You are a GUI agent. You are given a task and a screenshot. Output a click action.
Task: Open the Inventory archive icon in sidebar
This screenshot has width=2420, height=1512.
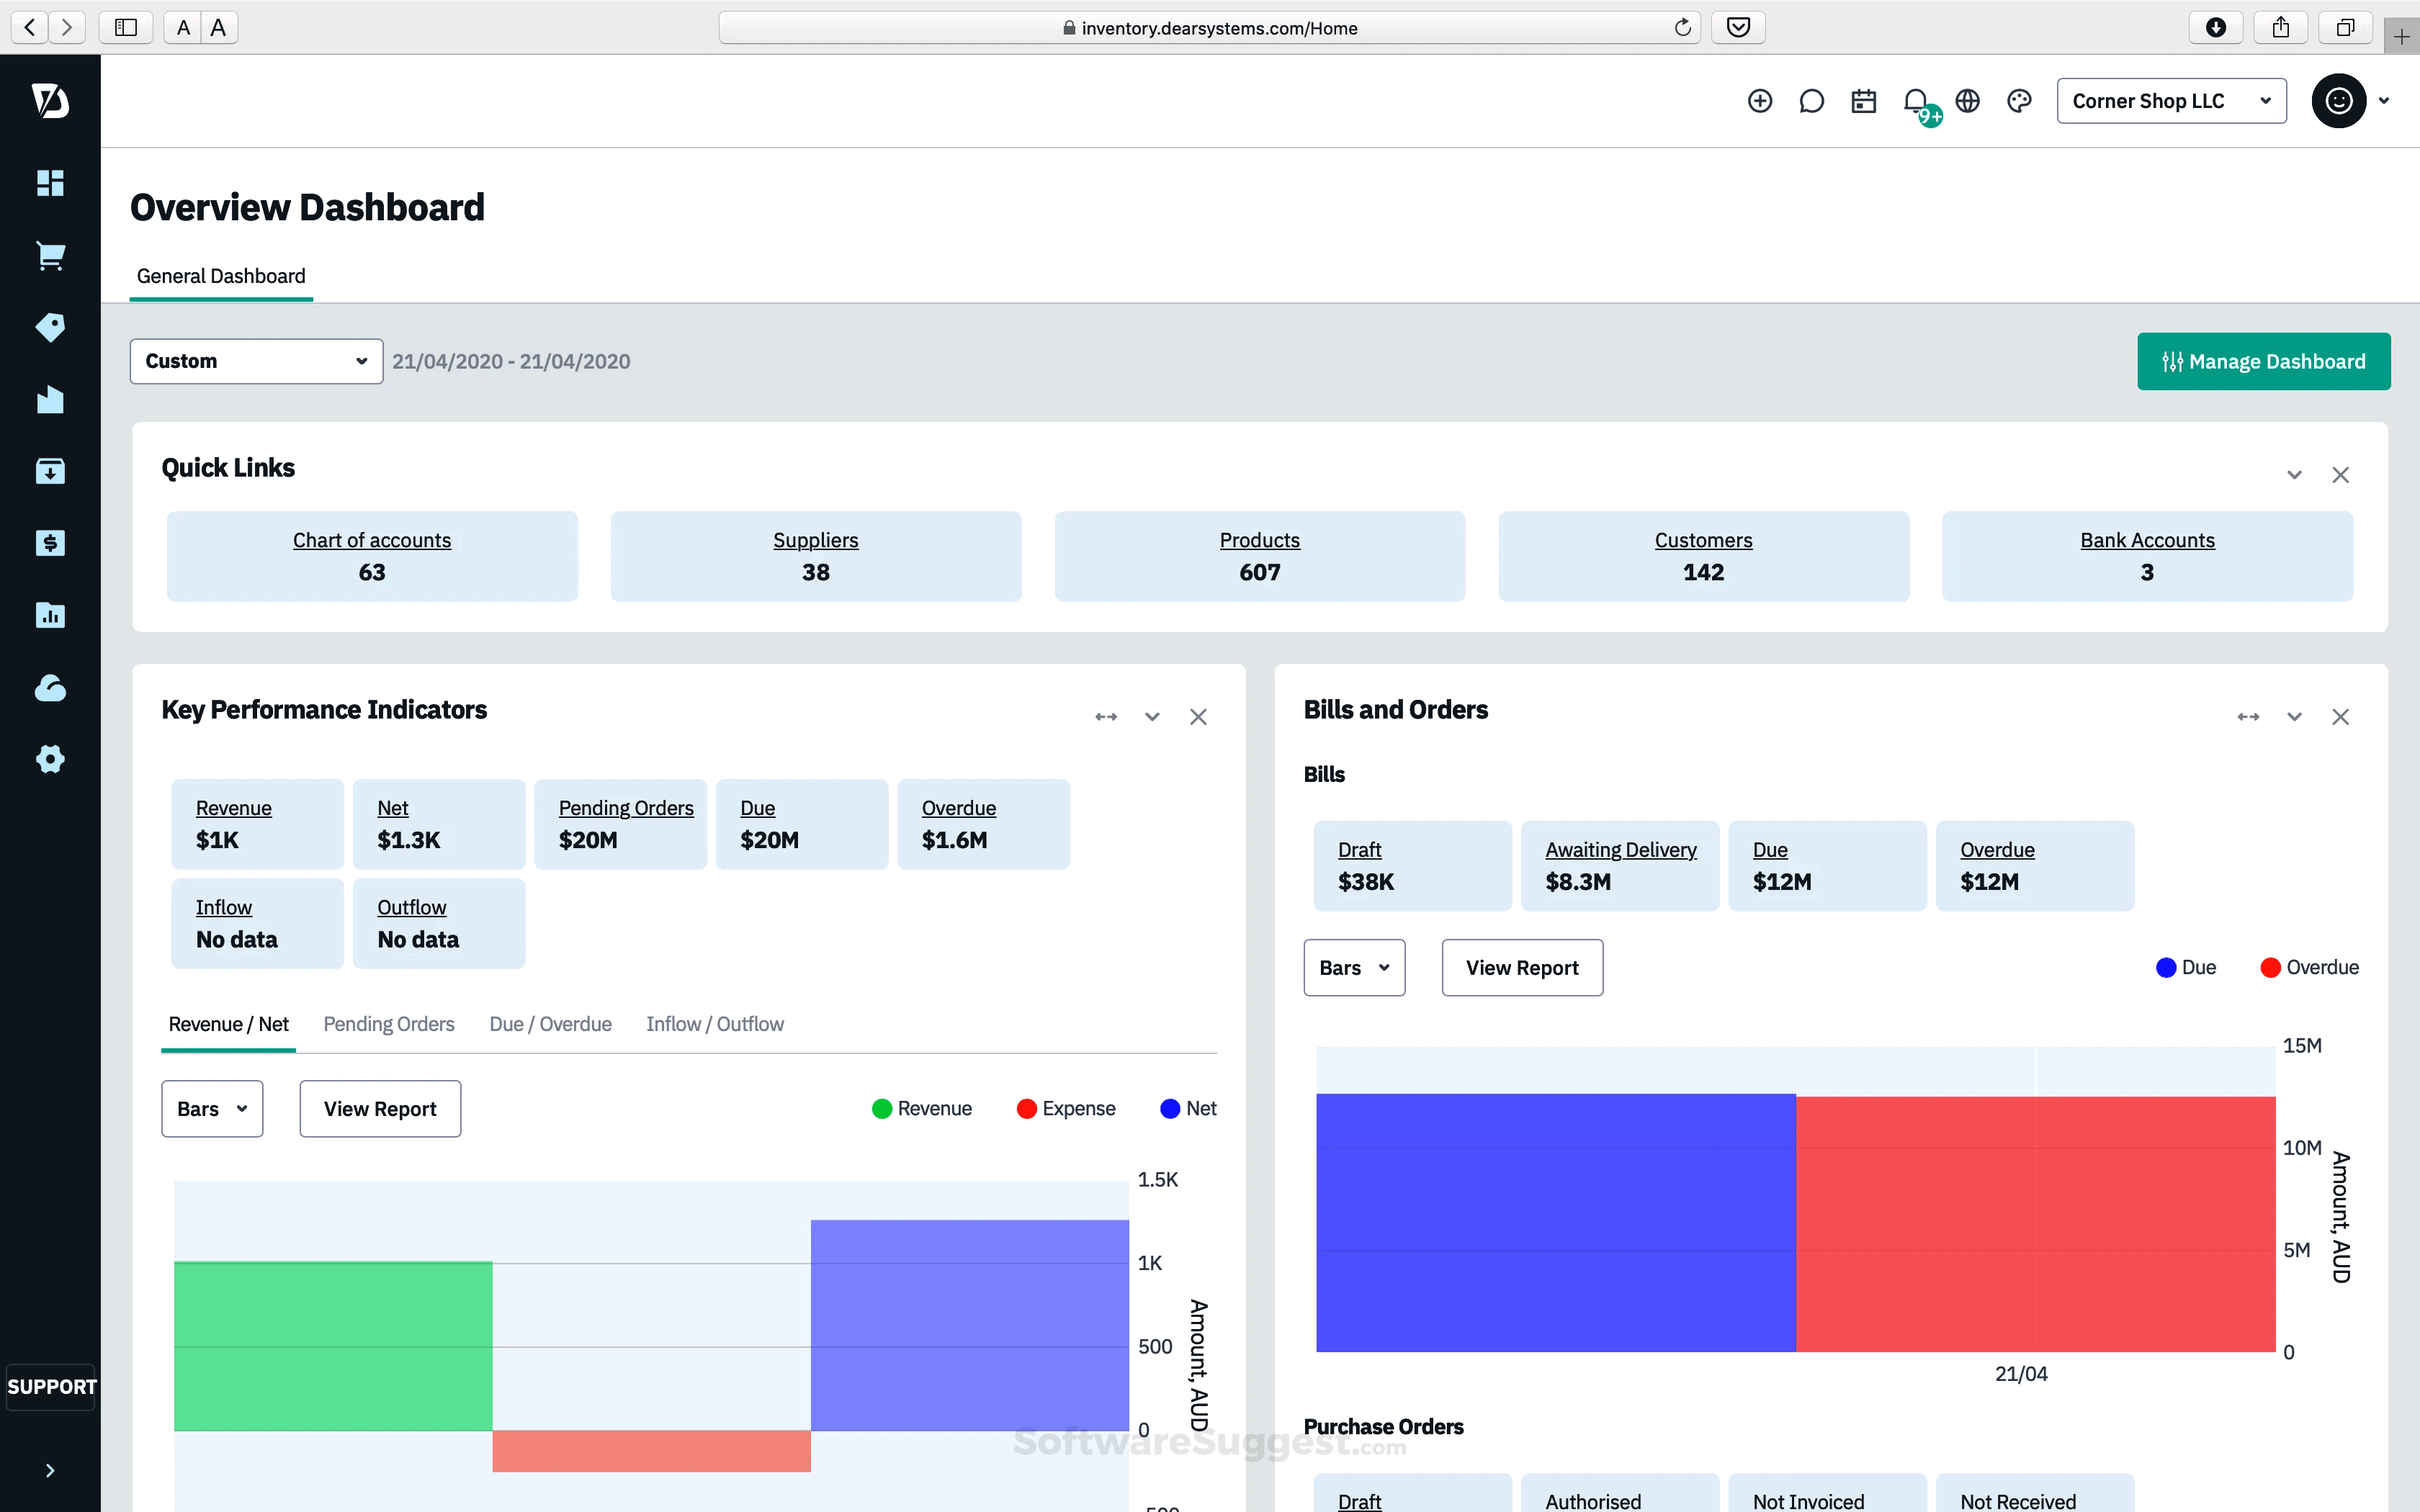[x=50, y=470]
